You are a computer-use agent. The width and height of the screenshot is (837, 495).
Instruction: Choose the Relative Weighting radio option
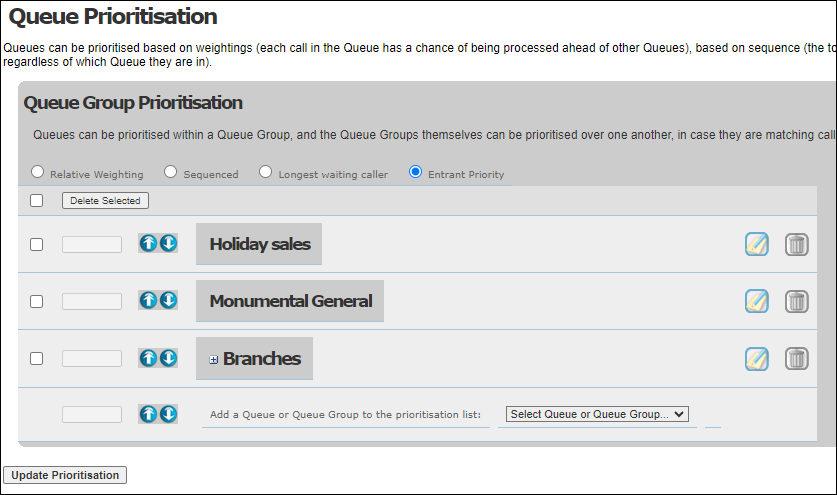tap(37, 172)
